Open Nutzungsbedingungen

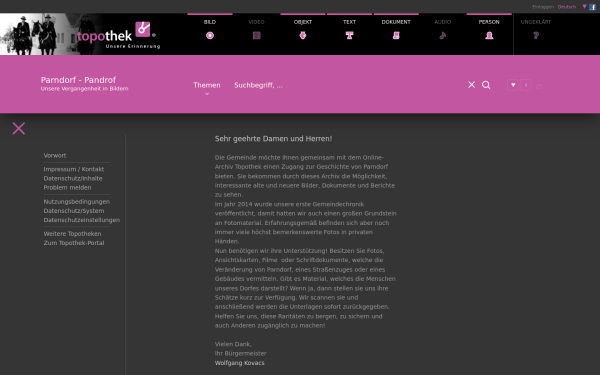tap(77, 202)
